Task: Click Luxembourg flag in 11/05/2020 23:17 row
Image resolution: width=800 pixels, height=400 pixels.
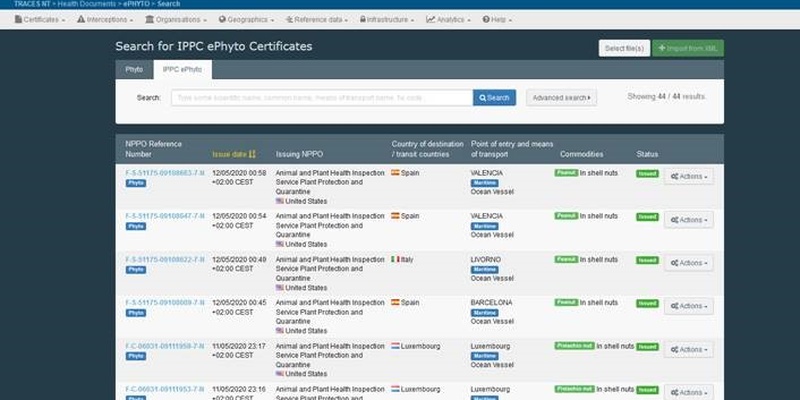Action: [395, 346]
